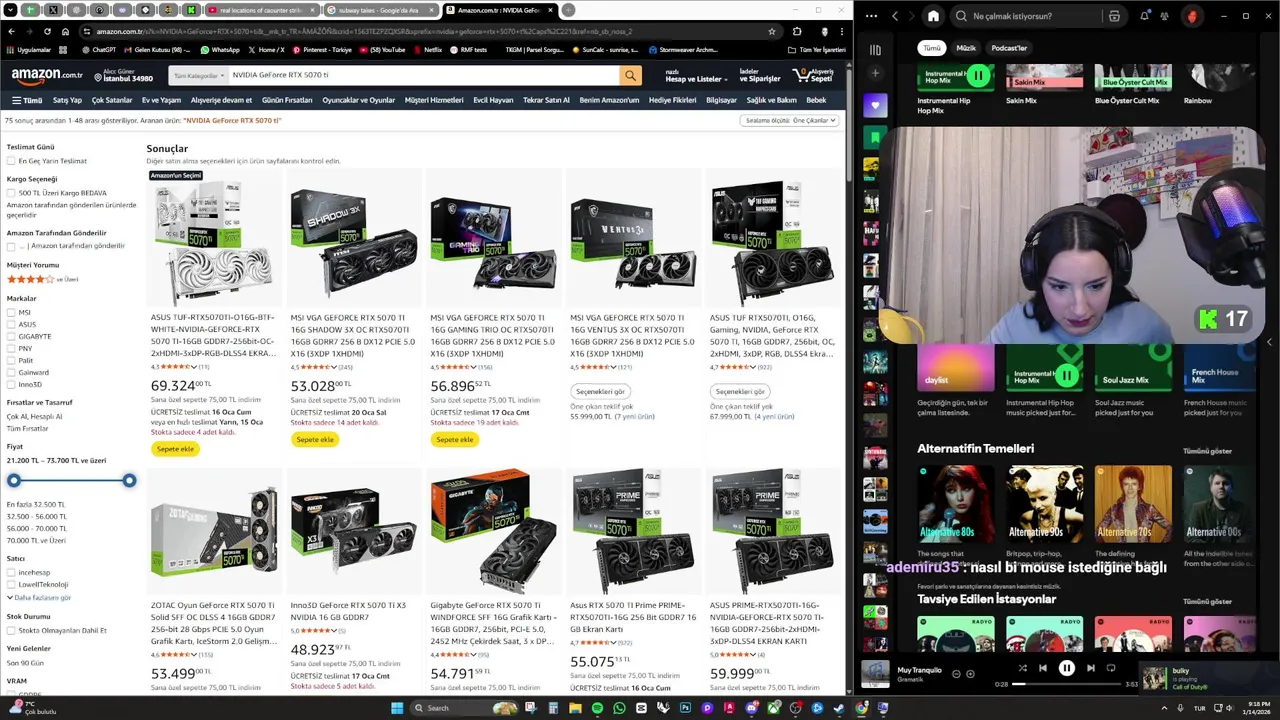The image size is (1280, 720).
Task: Seek in Spotify playback progress bar
Action: [1066, 684]
